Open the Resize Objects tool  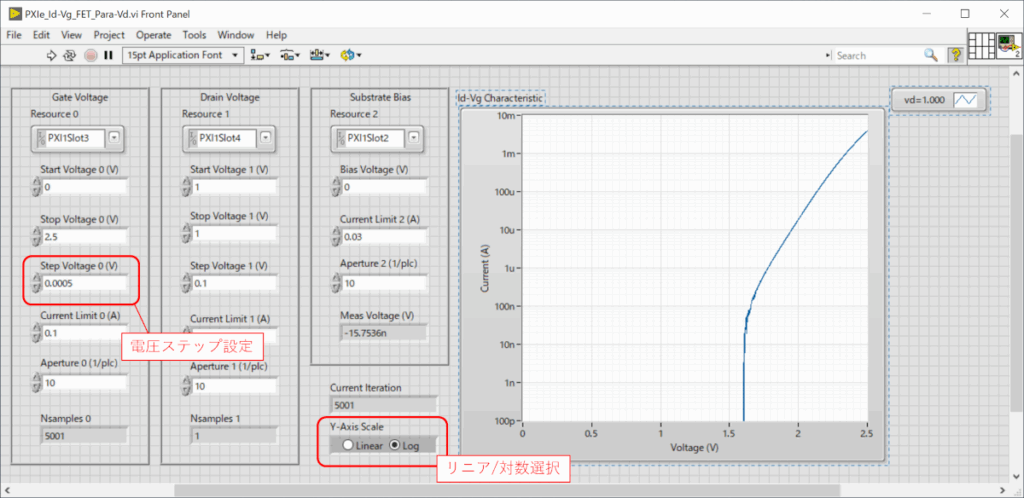pos(320,55)
